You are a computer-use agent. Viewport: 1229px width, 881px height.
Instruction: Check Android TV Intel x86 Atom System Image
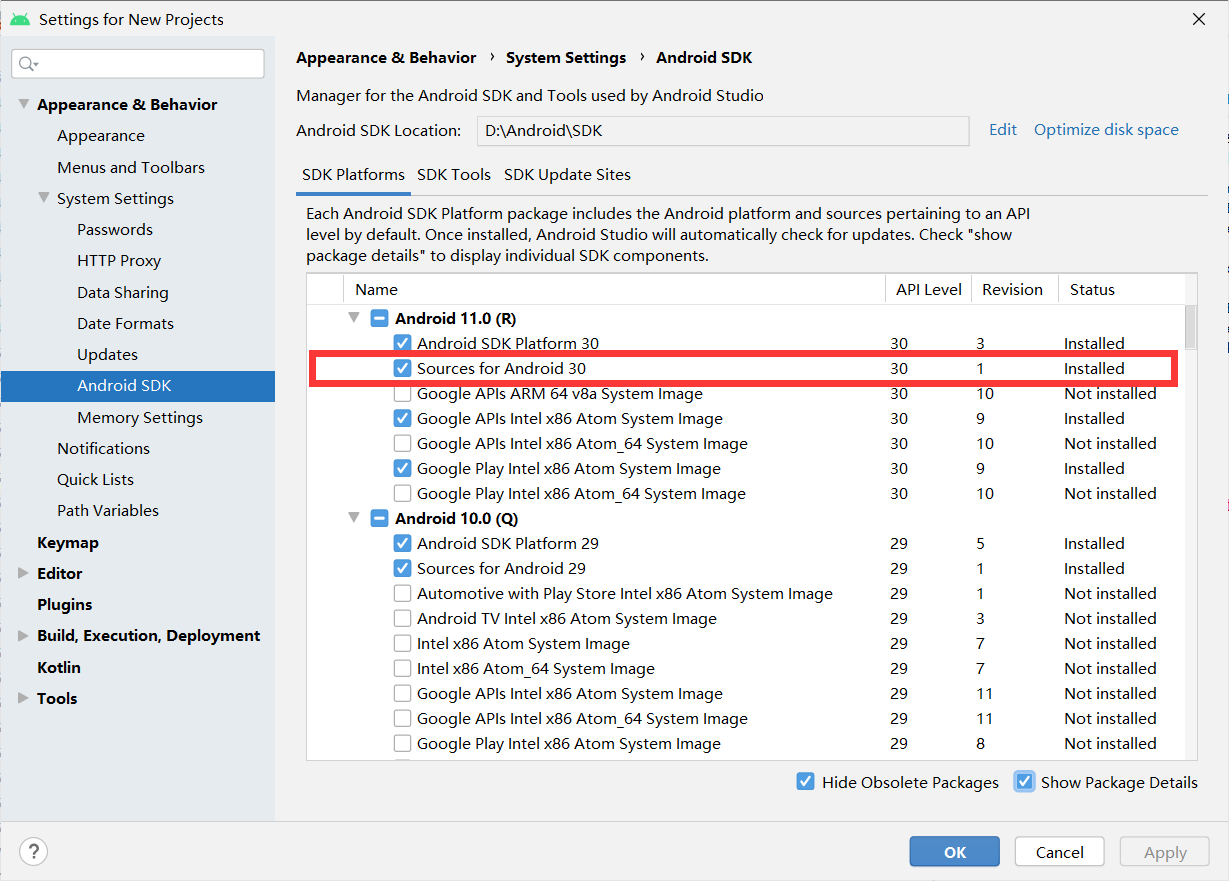point(402,619)
